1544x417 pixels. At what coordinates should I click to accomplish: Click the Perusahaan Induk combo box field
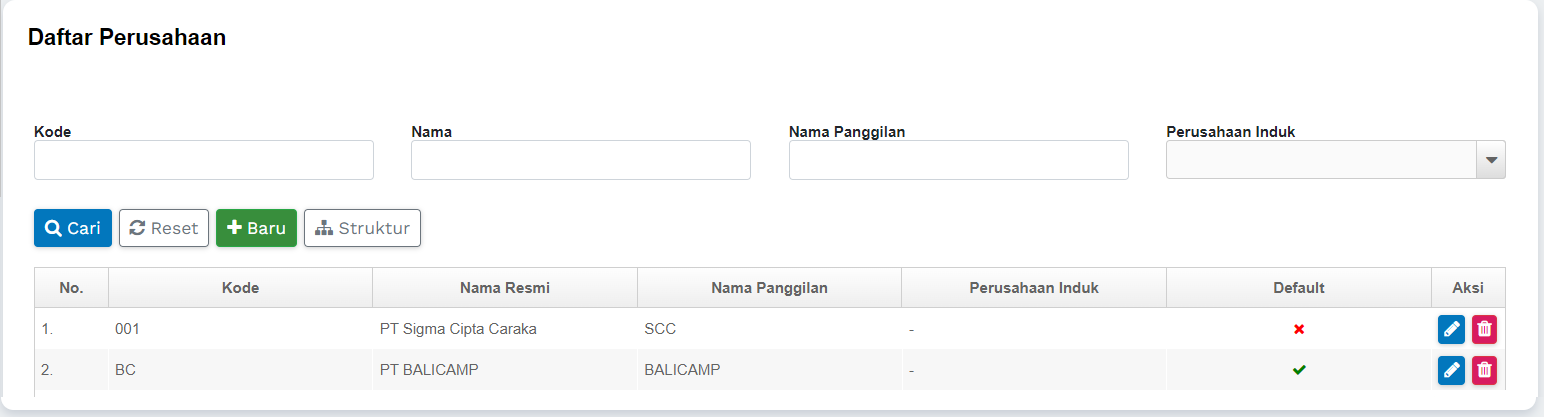1321,160
